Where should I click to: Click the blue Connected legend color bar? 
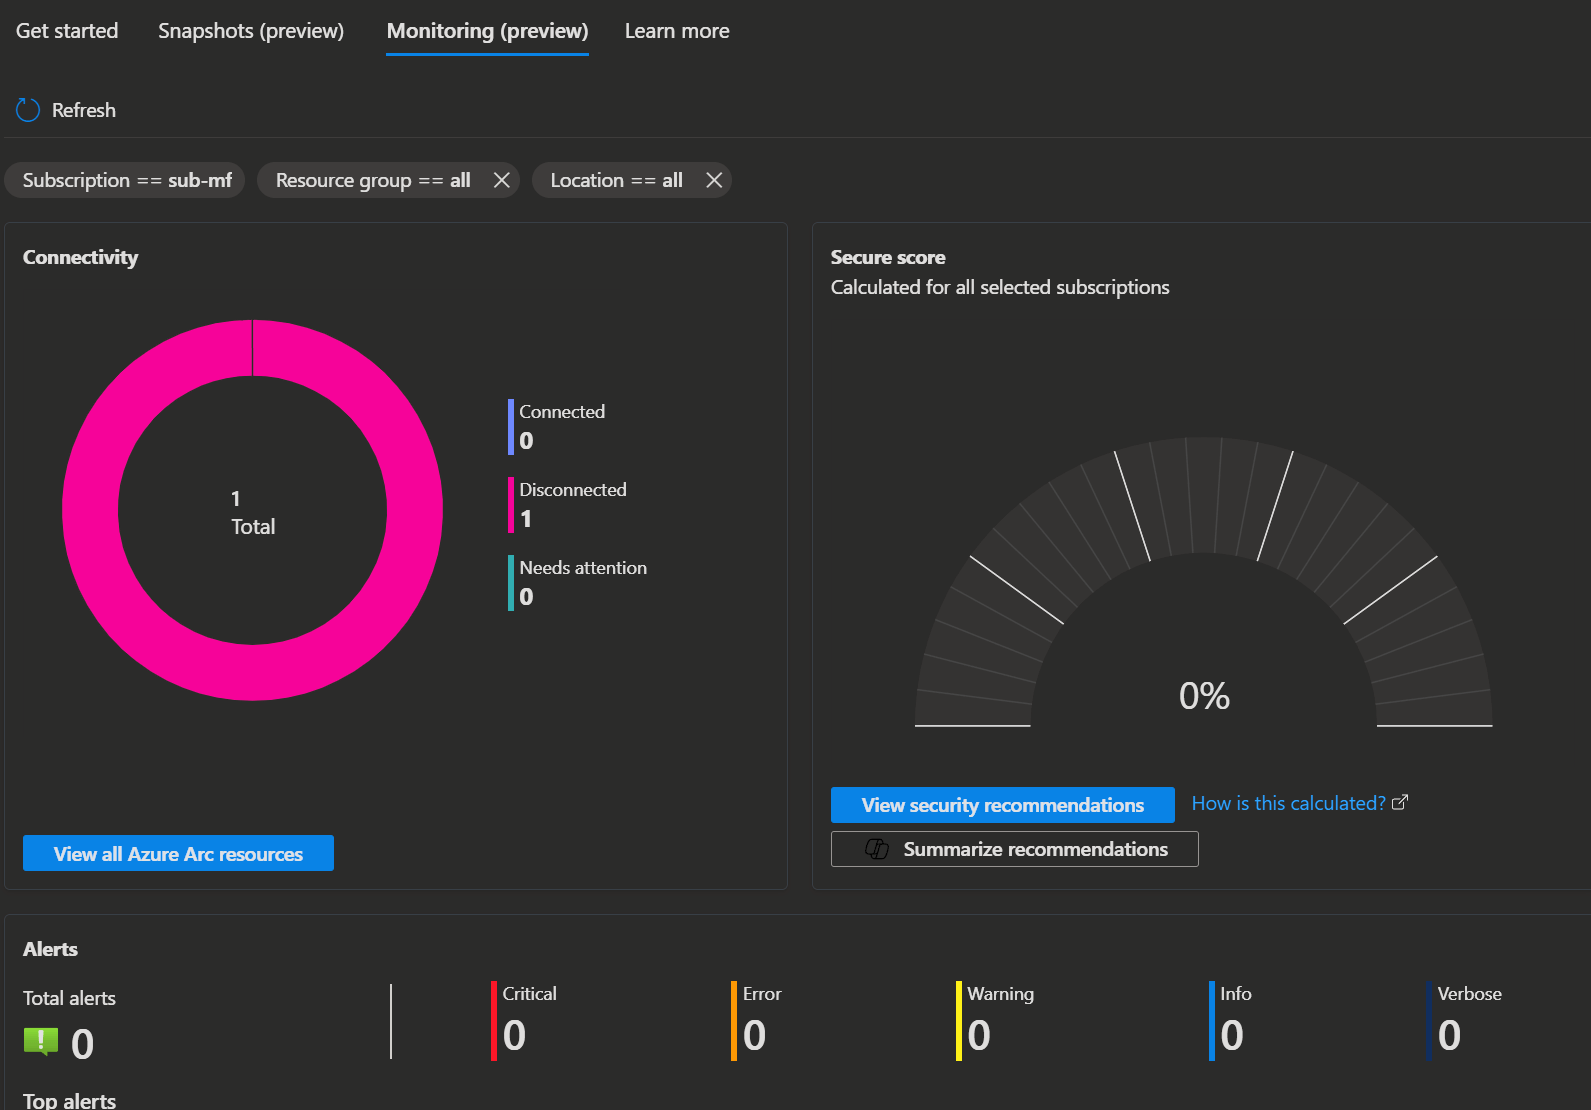[x=511, y=427]
